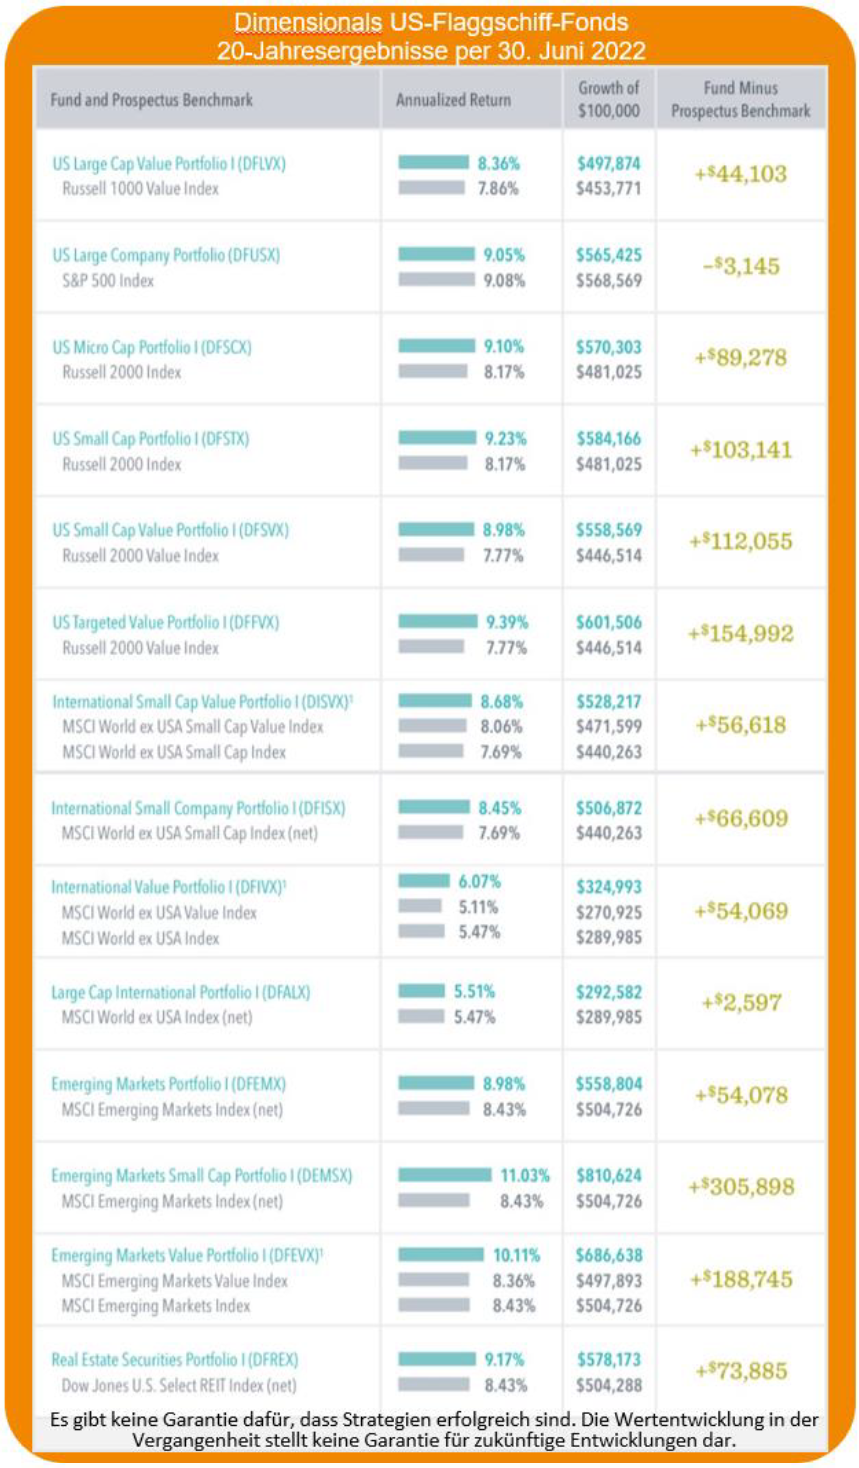Open US Targeted Value Portfolio I (DFFVX)
The height and width of the screenshot is (1468, 859).
pyautogui.click(x=166, y=622)
